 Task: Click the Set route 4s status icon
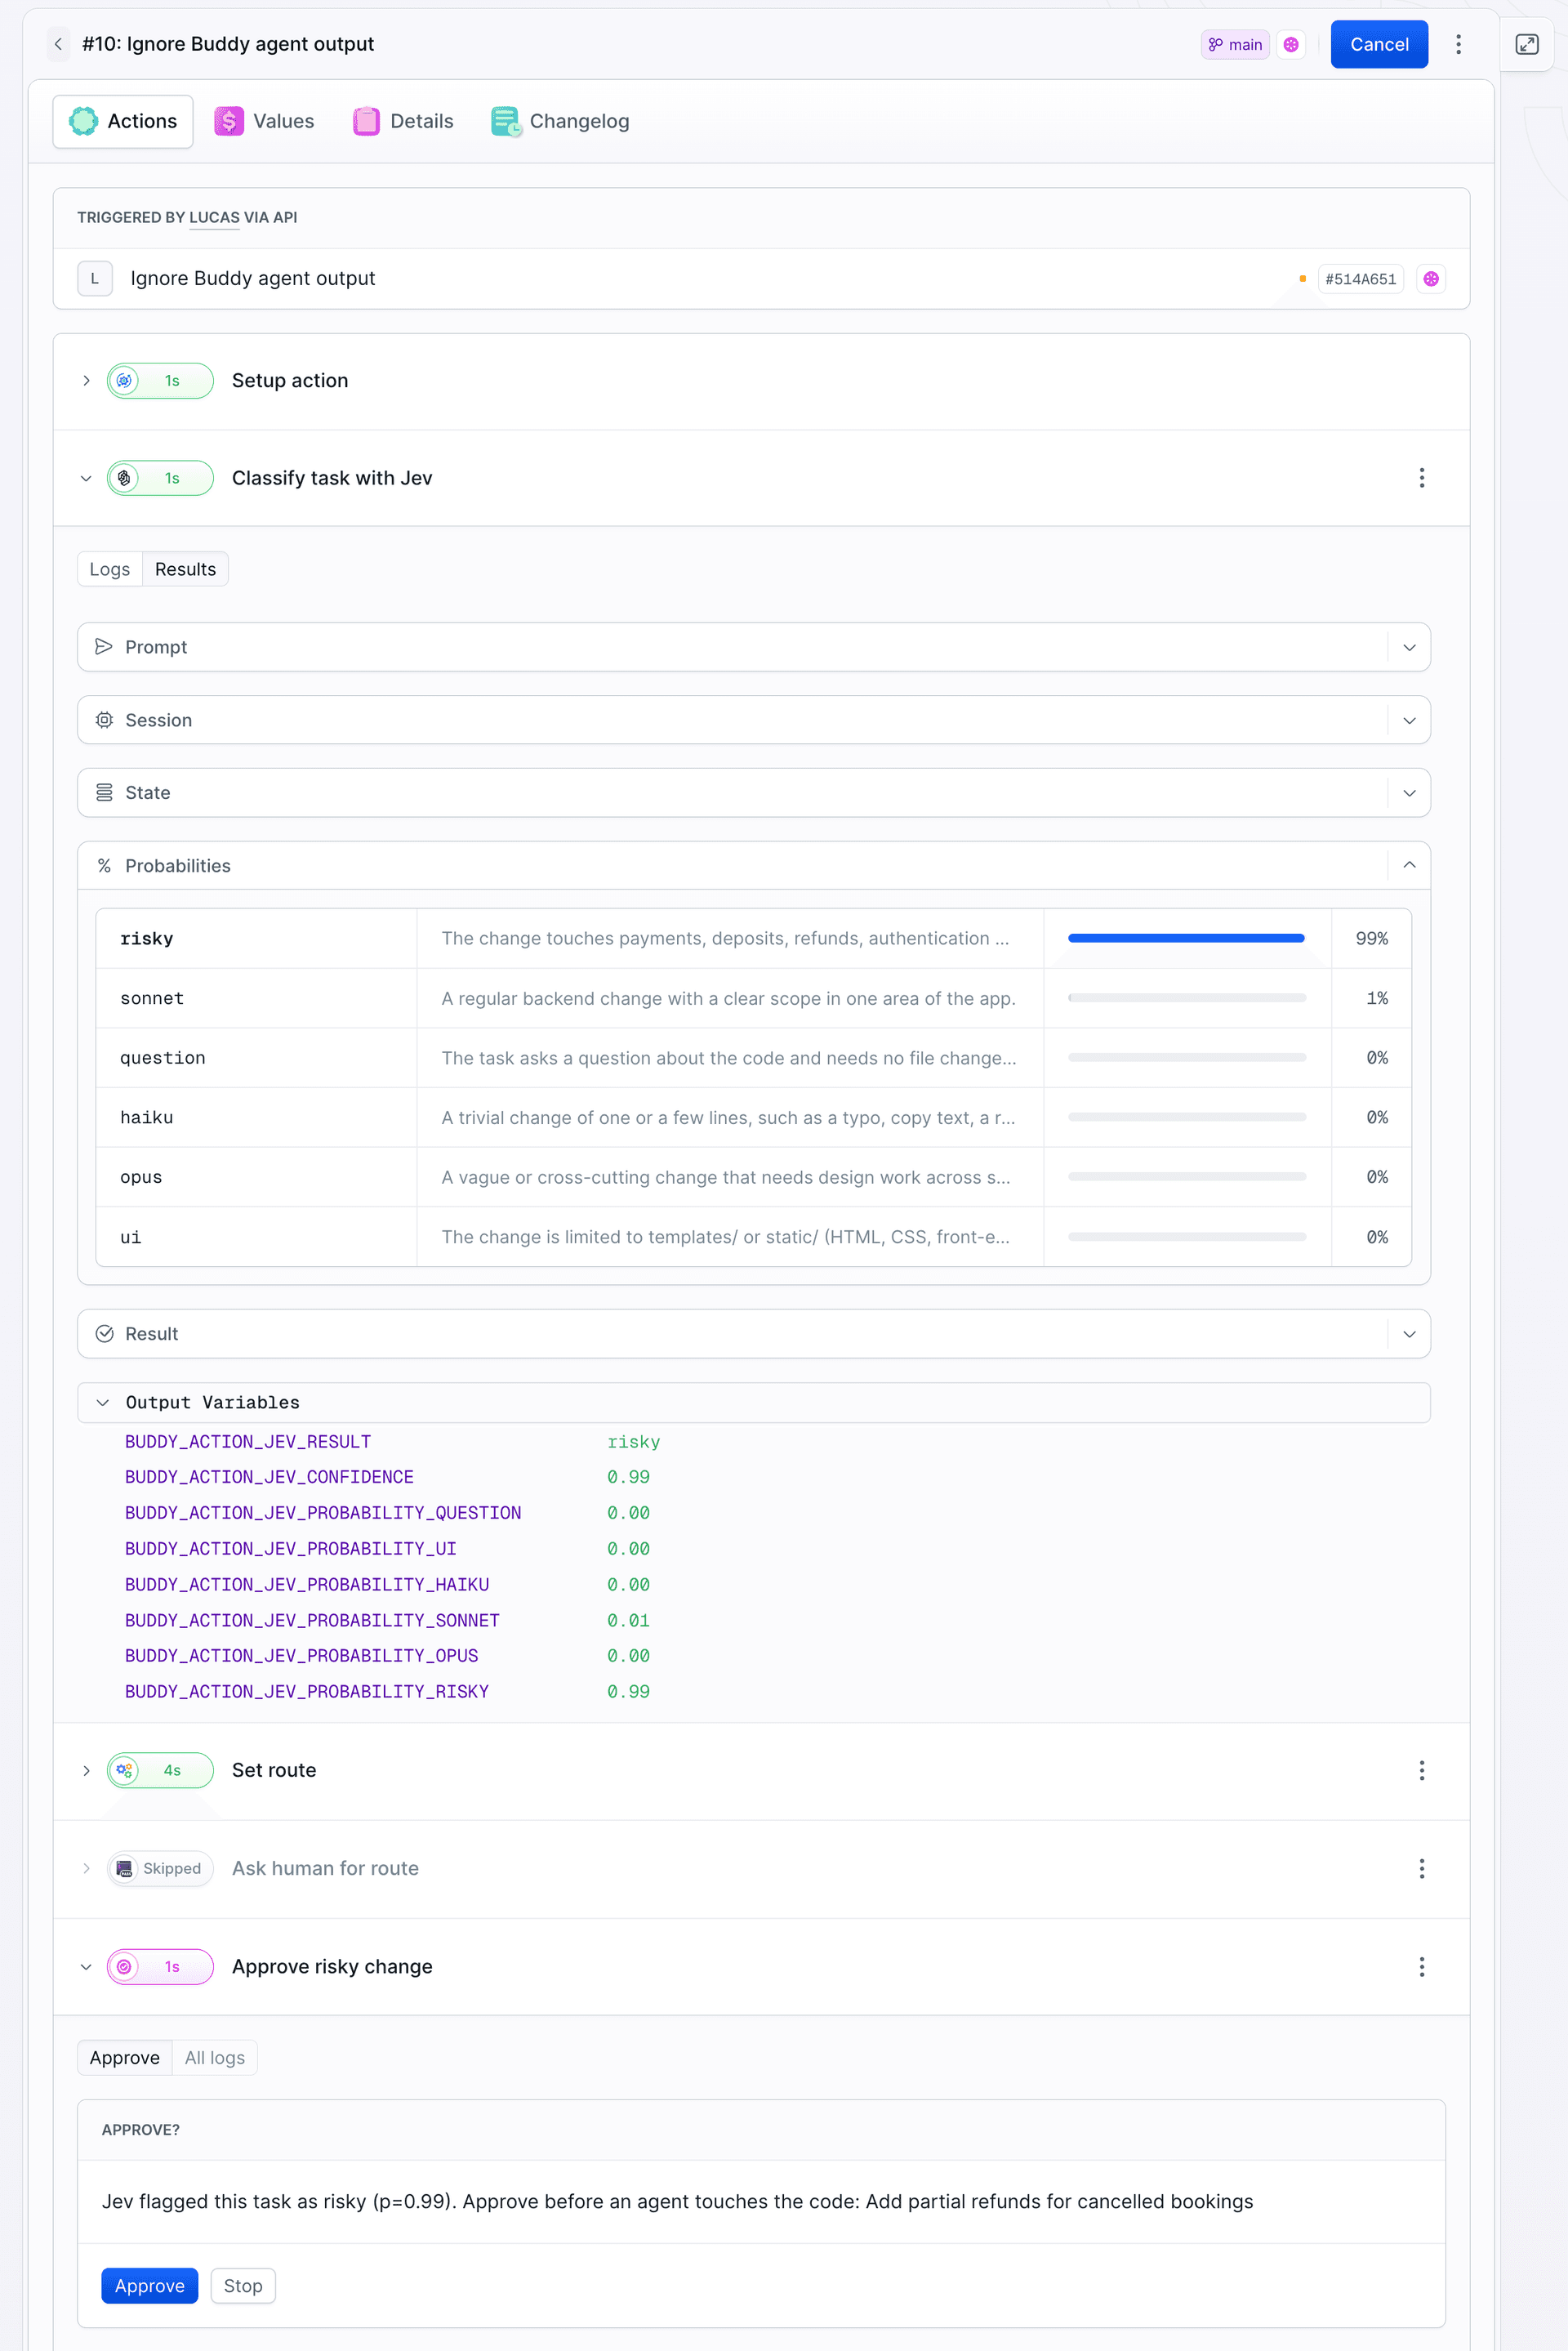[124, 1771]
